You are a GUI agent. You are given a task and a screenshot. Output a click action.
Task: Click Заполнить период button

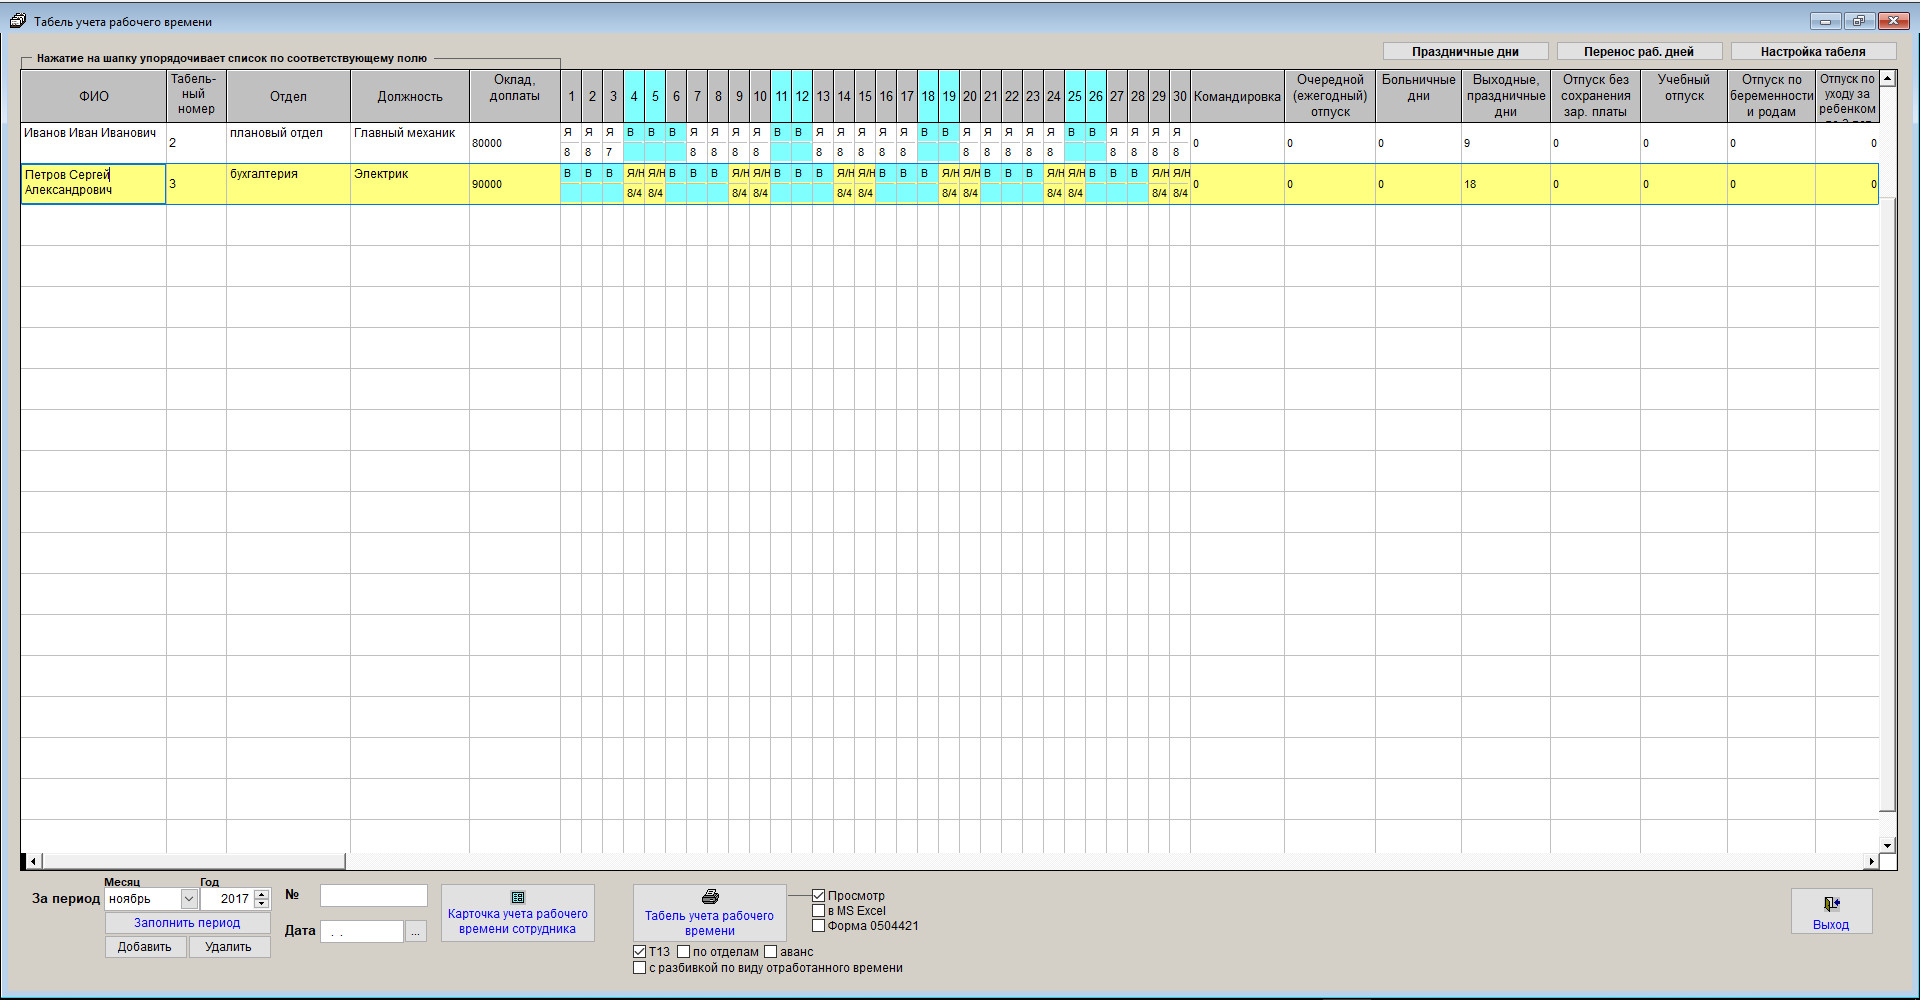(187, 923)
